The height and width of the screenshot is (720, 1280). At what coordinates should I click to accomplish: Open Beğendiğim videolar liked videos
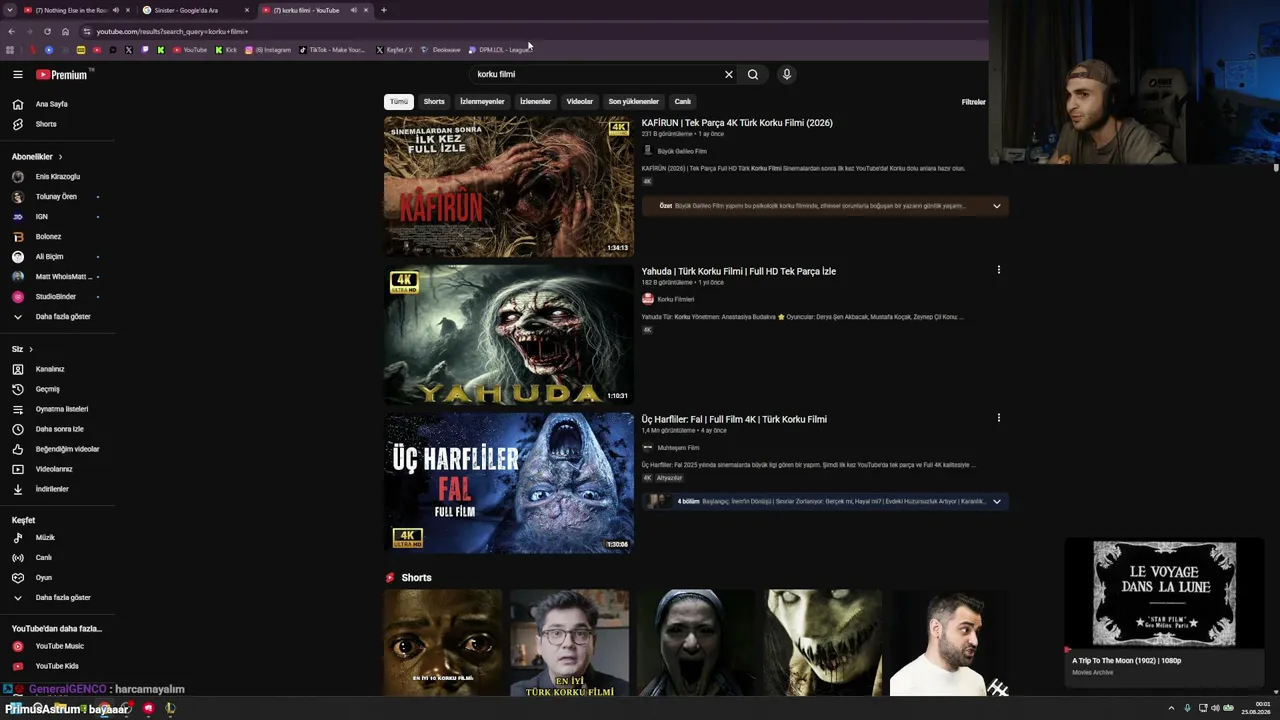[x=57, y=449]
